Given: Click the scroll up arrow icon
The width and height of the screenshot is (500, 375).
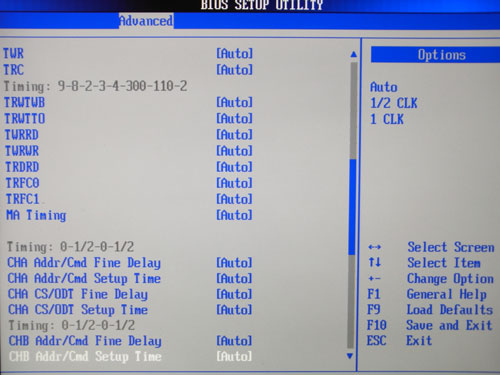Looking at the screenshot, I should [x=354, y=54].
